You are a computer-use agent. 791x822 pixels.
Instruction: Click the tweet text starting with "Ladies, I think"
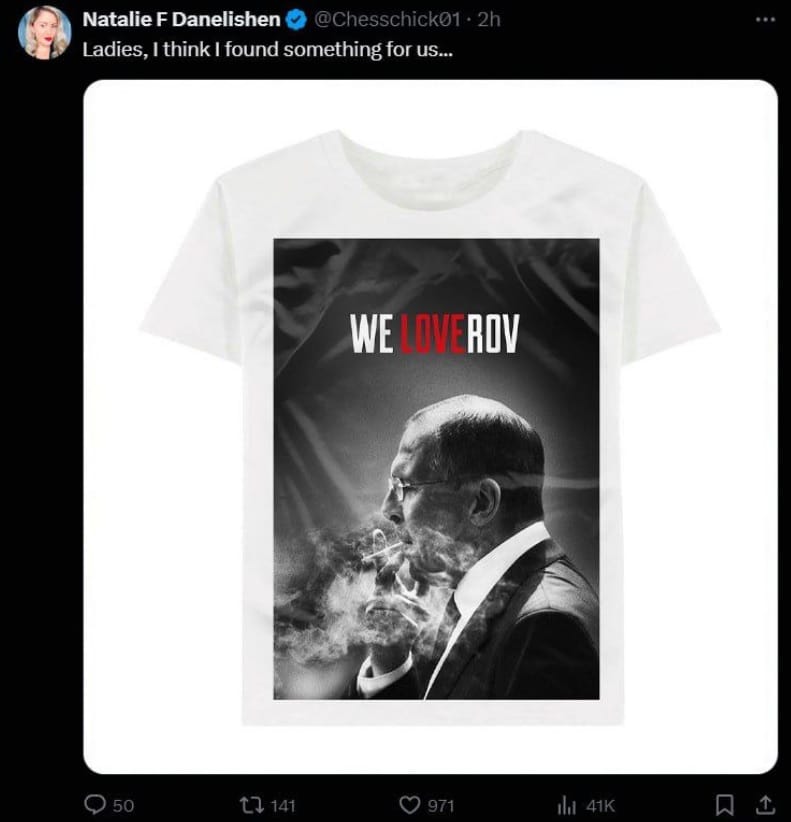[x=267, y=50]
